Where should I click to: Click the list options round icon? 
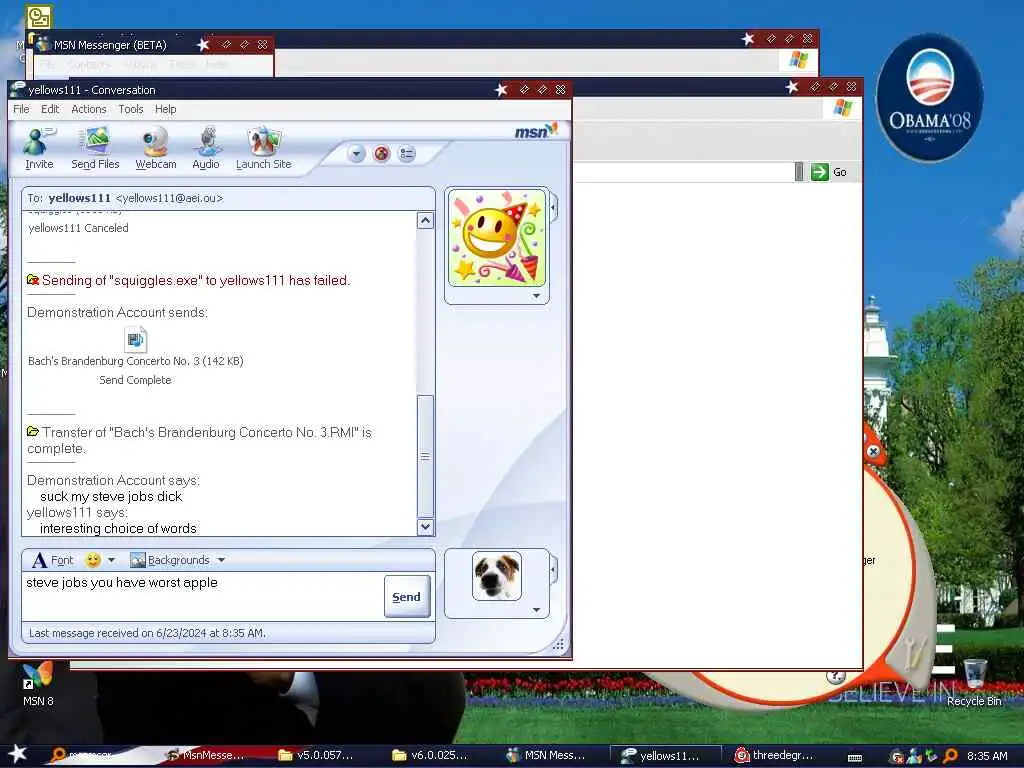407,154
